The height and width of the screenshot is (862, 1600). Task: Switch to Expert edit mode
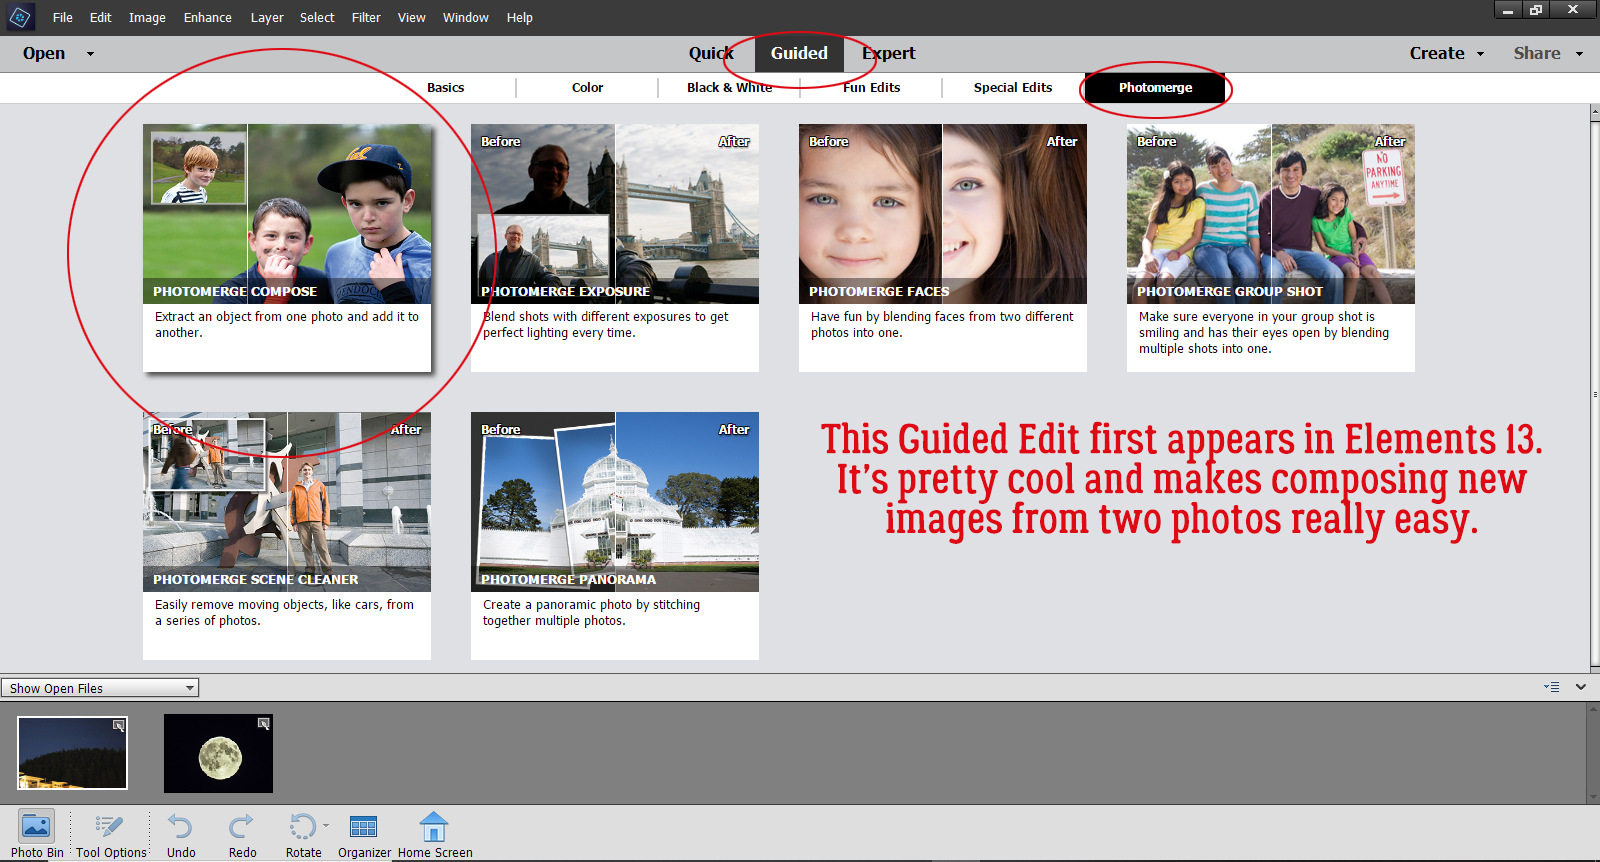888,54
